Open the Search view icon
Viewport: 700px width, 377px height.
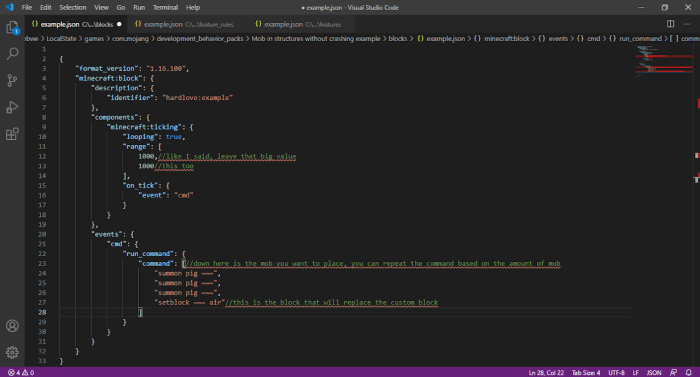12,54
